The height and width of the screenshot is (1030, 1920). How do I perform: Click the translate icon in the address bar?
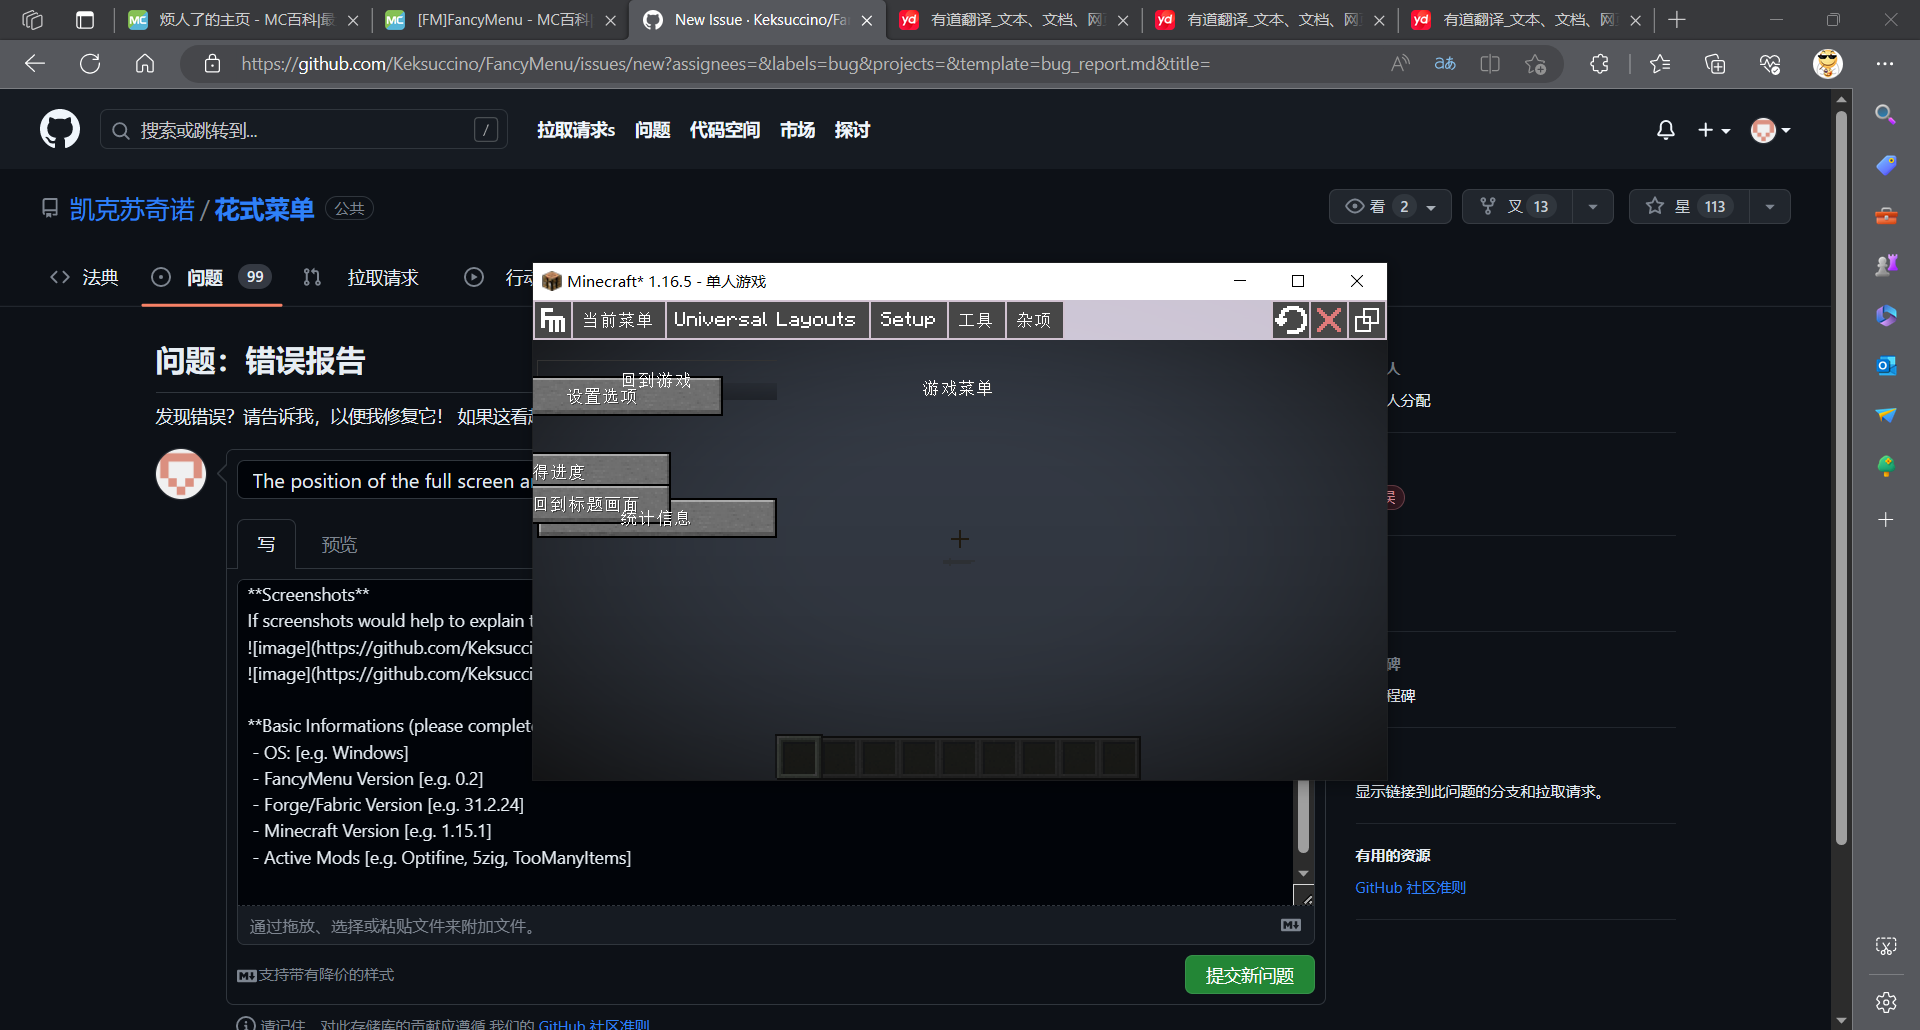pyautogui.click(x=1444, y=63)
